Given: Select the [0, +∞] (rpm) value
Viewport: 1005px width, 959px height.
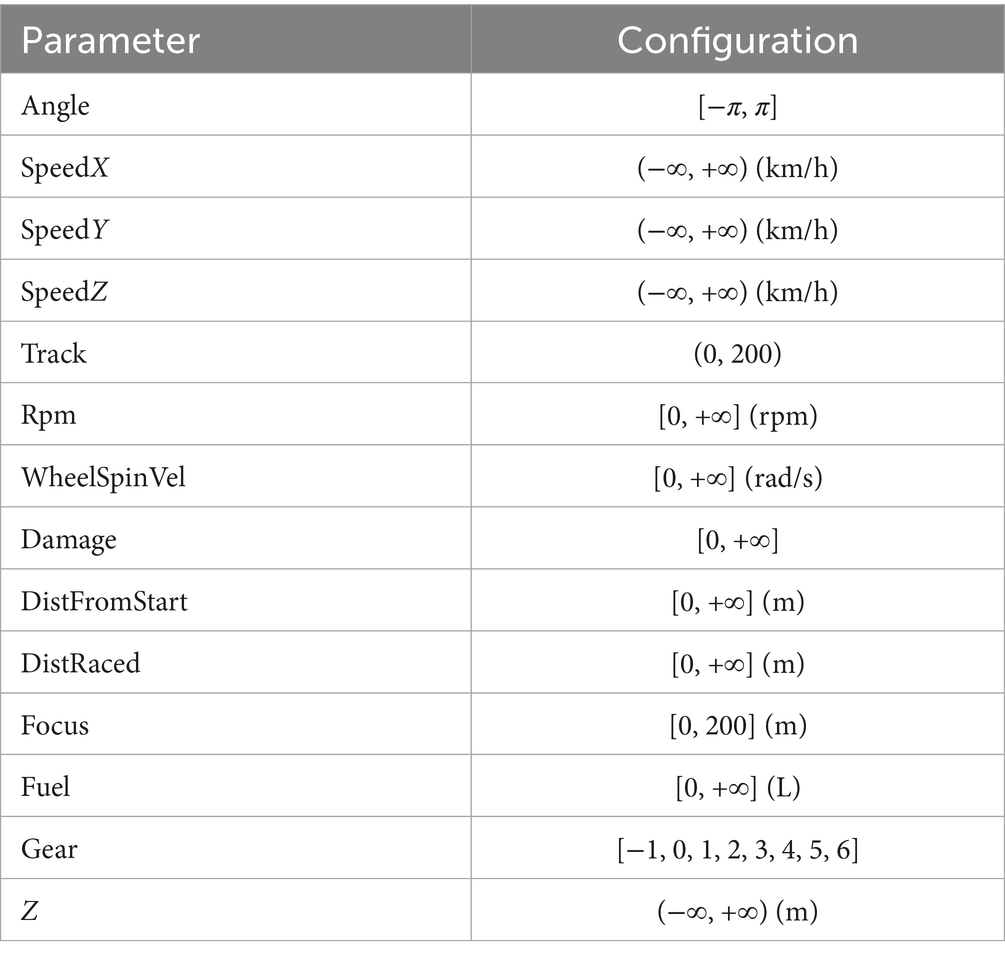Looking at the screenshot, I should [x=737, y=415].
